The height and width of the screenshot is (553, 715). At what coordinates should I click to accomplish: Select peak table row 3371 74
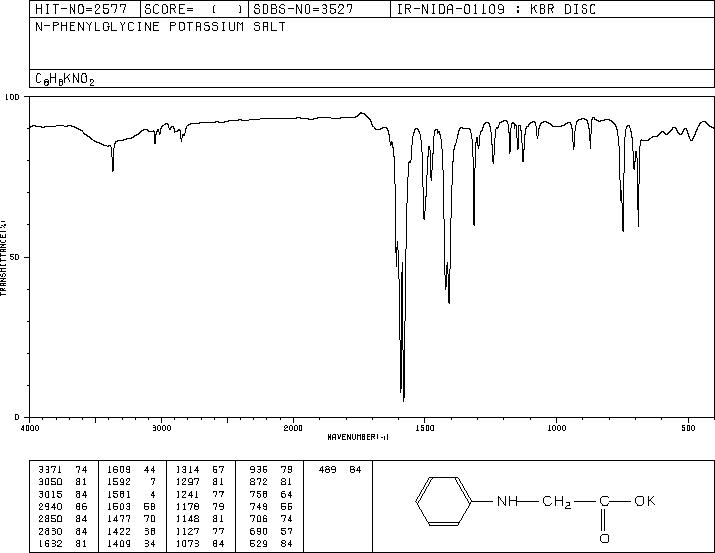tap(62, 470)
